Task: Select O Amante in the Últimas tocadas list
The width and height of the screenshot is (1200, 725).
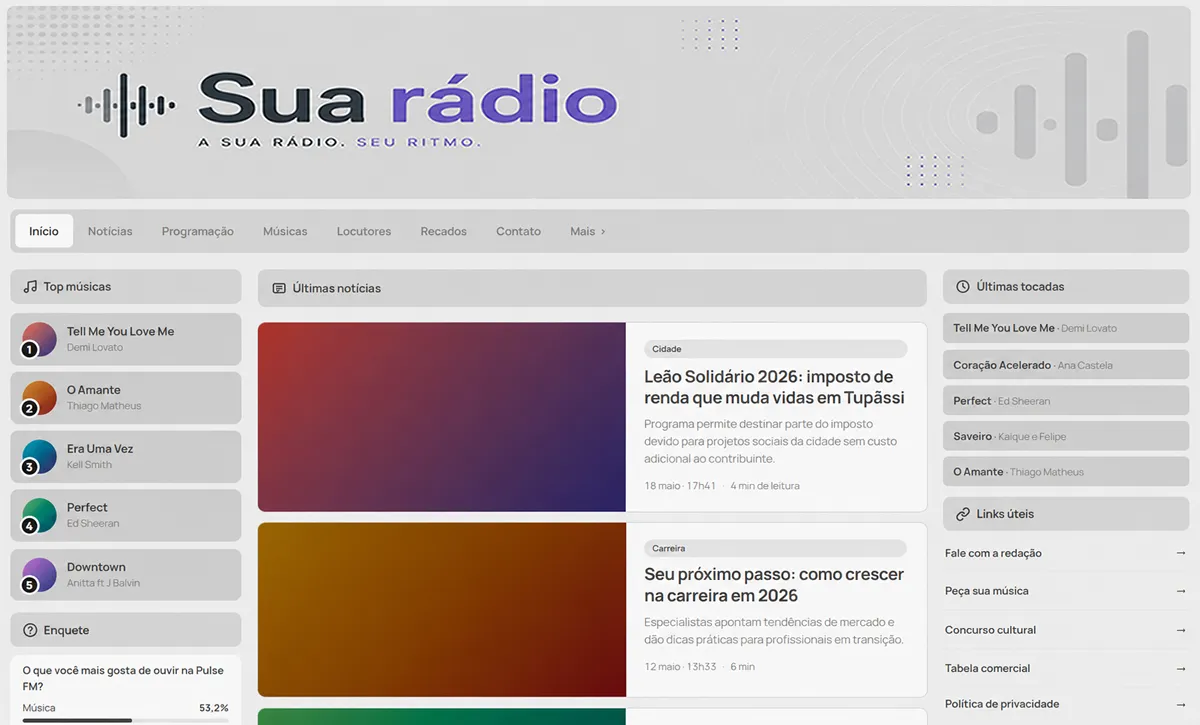Action: pyautogui.click(x=1066, y=472)
